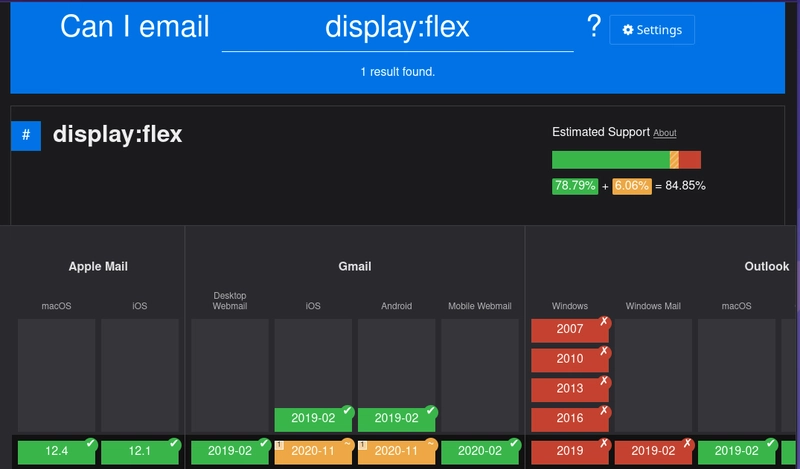This screenshot has height=469, width=800.
Task: Click the Gmail Android column label
Action: (x=396, y=306)
